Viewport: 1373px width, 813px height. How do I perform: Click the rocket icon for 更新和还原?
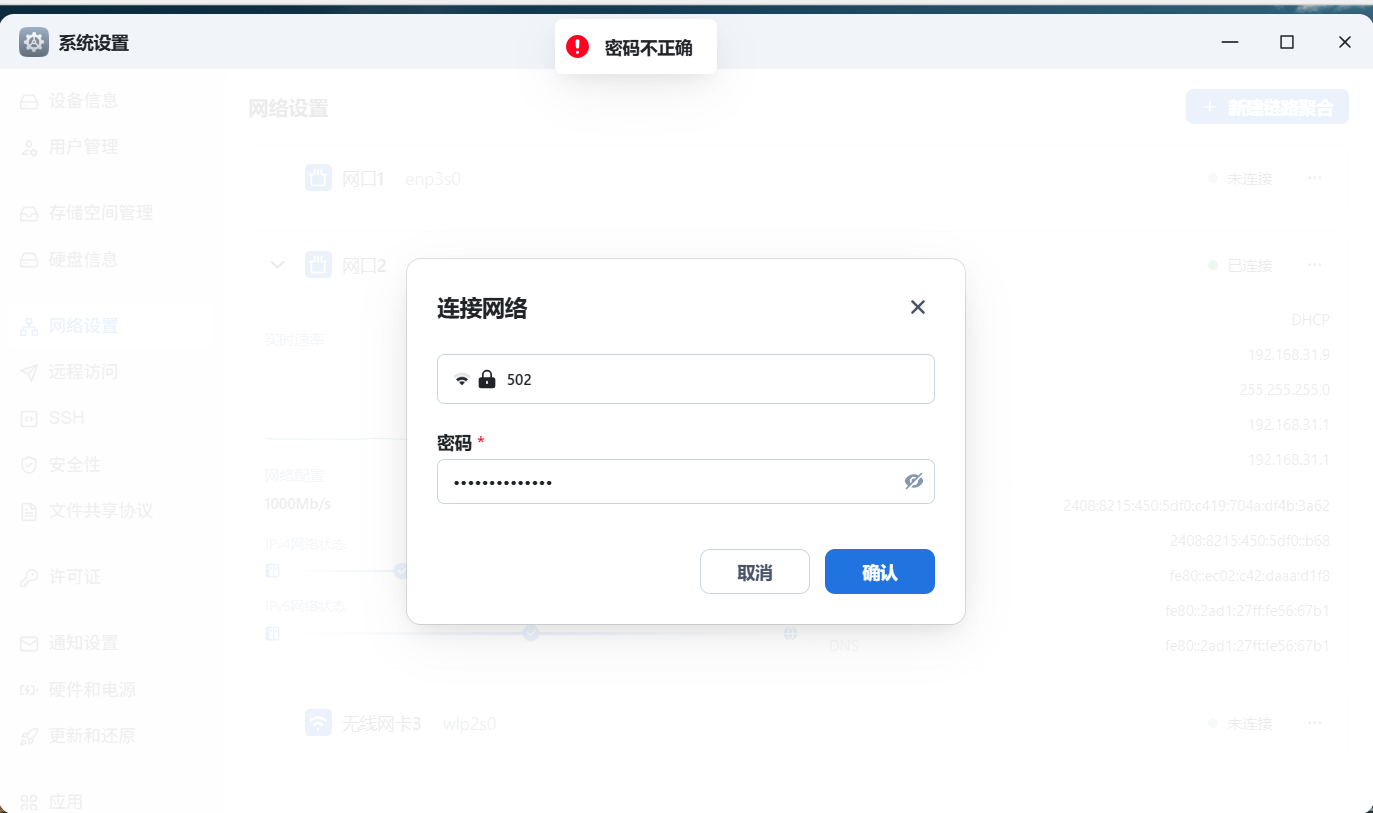(30, 736)
